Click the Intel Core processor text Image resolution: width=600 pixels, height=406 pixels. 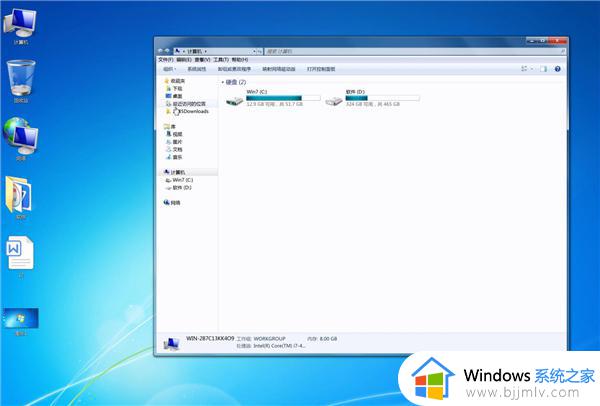coord(279,346)
